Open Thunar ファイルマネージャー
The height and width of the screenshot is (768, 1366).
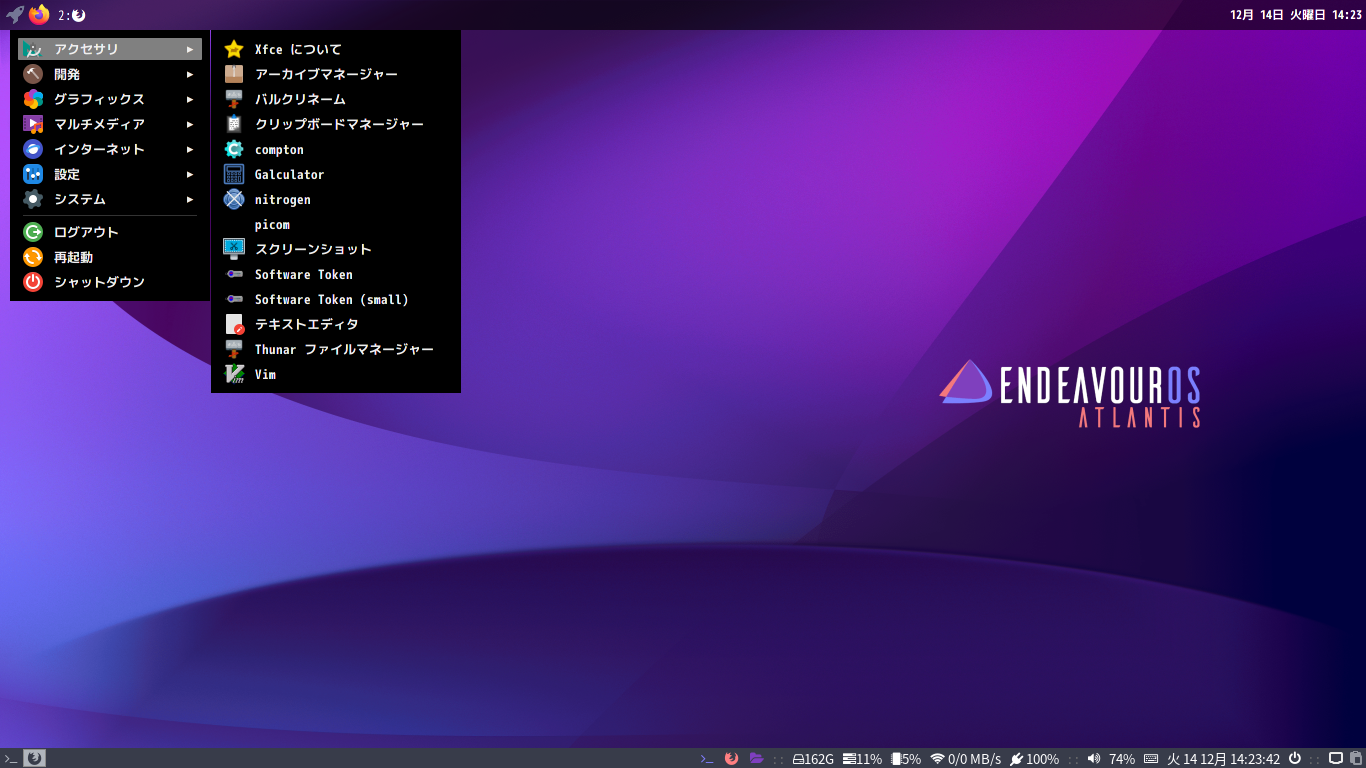pos(336,349)
